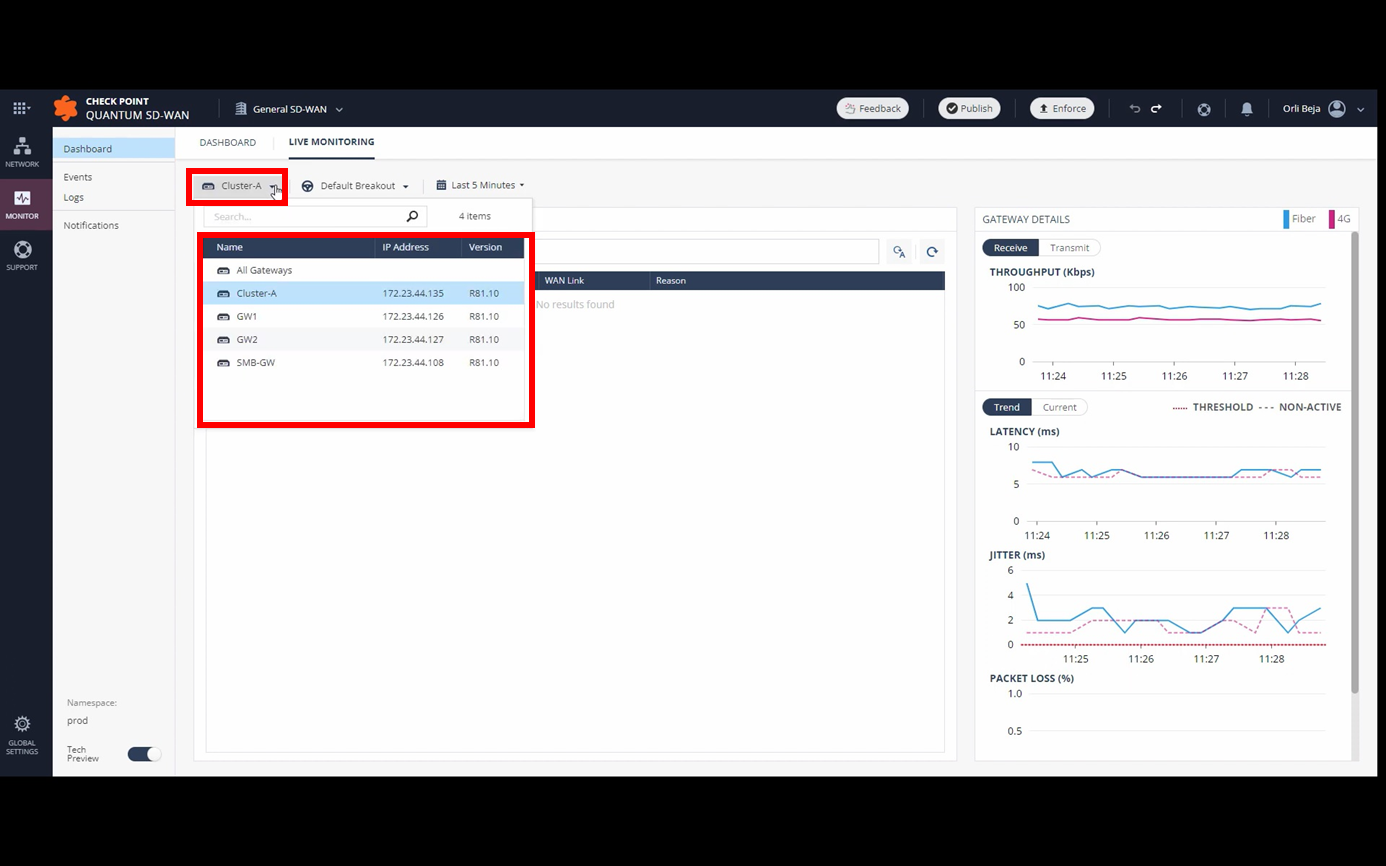Open the apps grid launcher icon
1386x866 pixels.
coord(20,108)
